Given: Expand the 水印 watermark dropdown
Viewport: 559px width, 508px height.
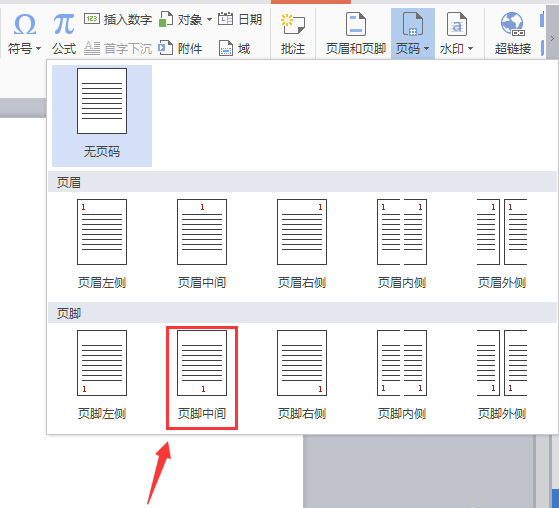Looking at the screenshot, I should point(457,34).
